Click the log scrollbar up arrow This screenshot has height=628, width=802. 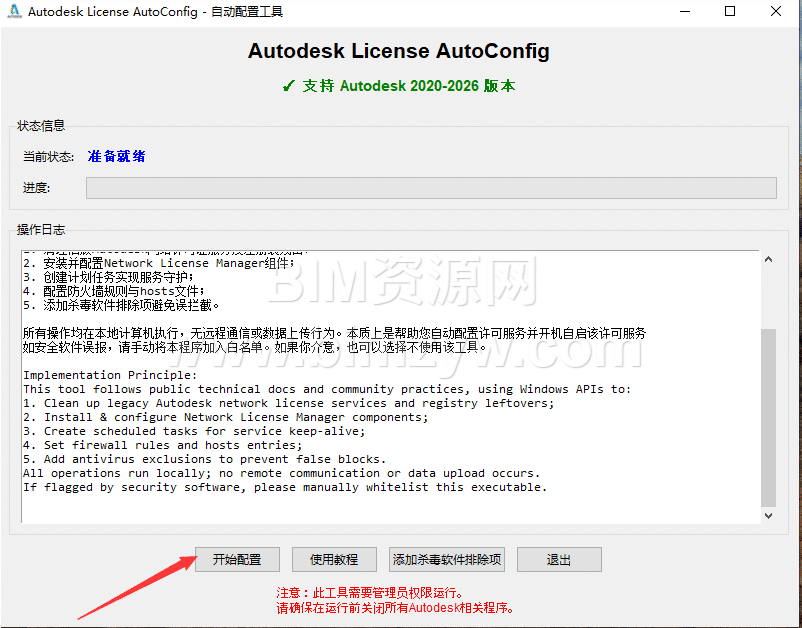point(768,260)
